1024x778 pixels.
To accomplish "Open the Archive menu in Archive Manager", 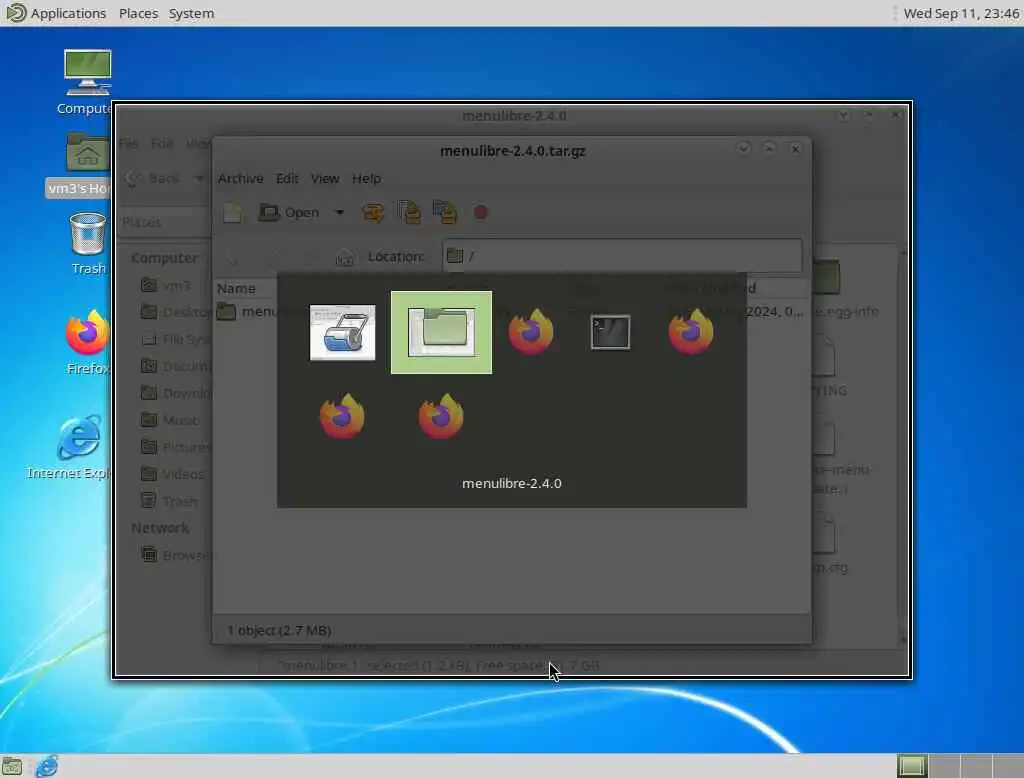I will point(240,178).
